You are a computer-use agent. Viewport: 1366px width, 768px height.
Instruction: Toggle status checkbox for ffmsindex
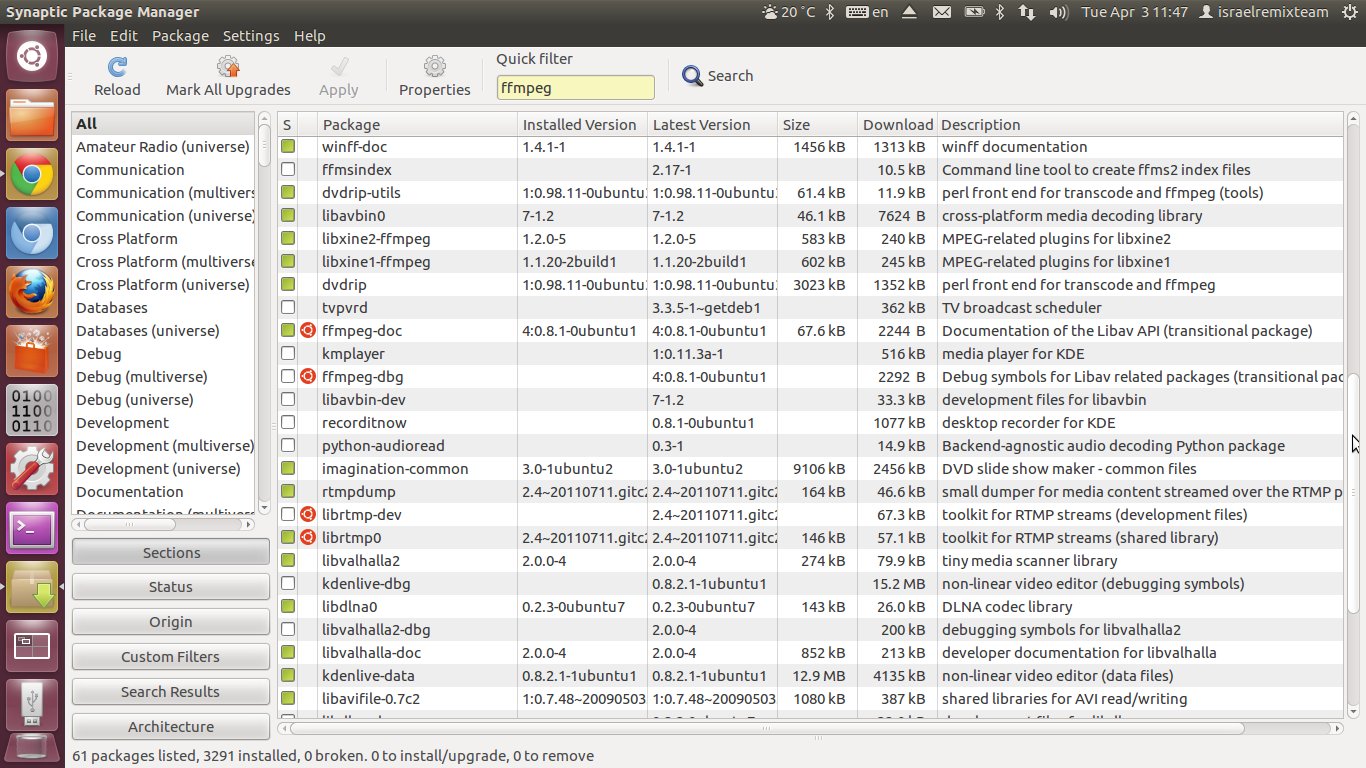288,169
